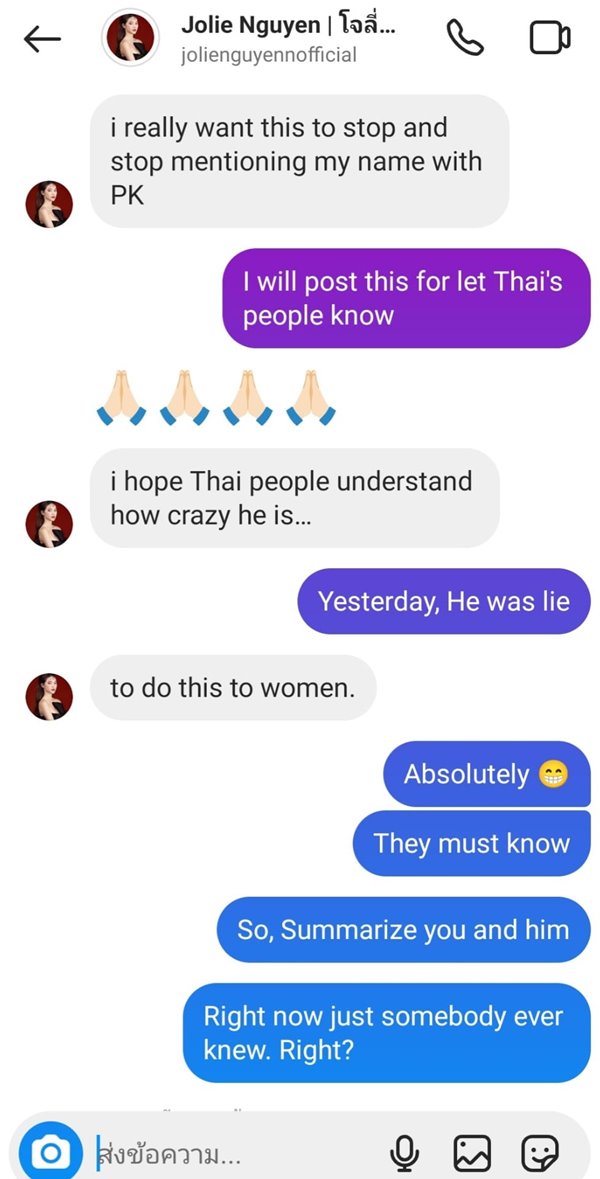
Task: Select the 'I will post this' message bubble
Action: coord(406,299)
